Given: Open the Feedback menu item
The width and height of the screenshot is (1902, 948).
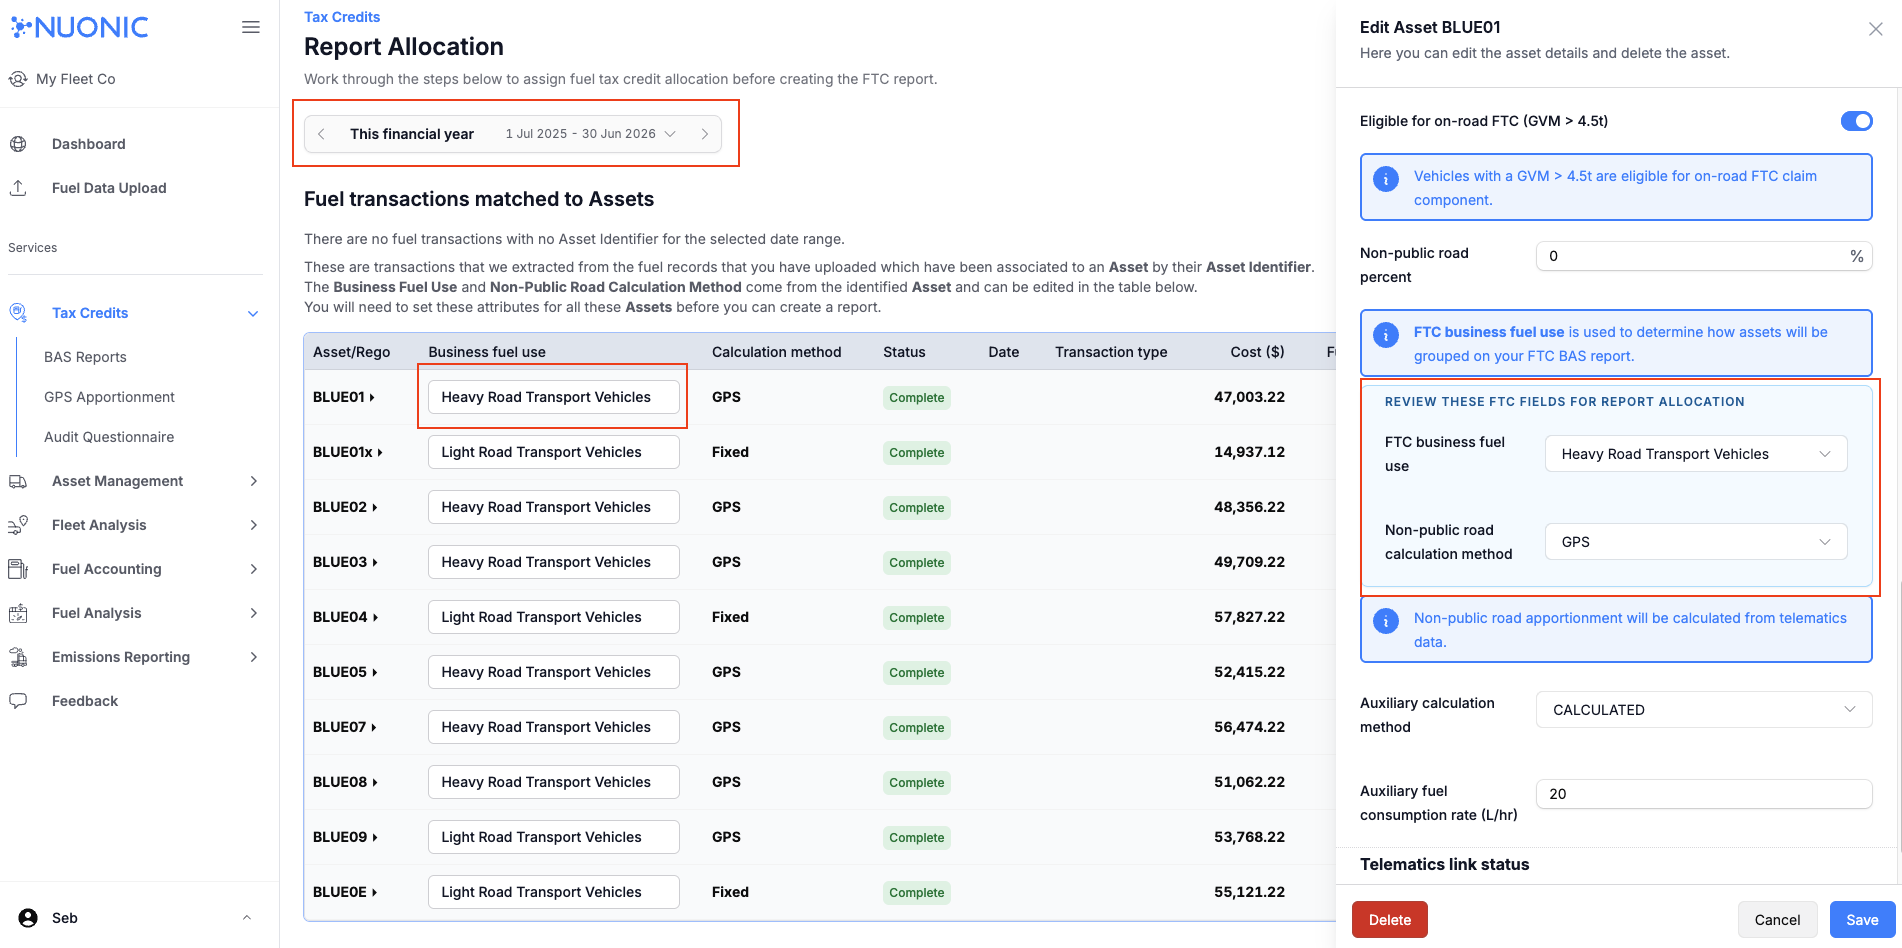Looking at the screenshot, I should [x=85, y=701].
